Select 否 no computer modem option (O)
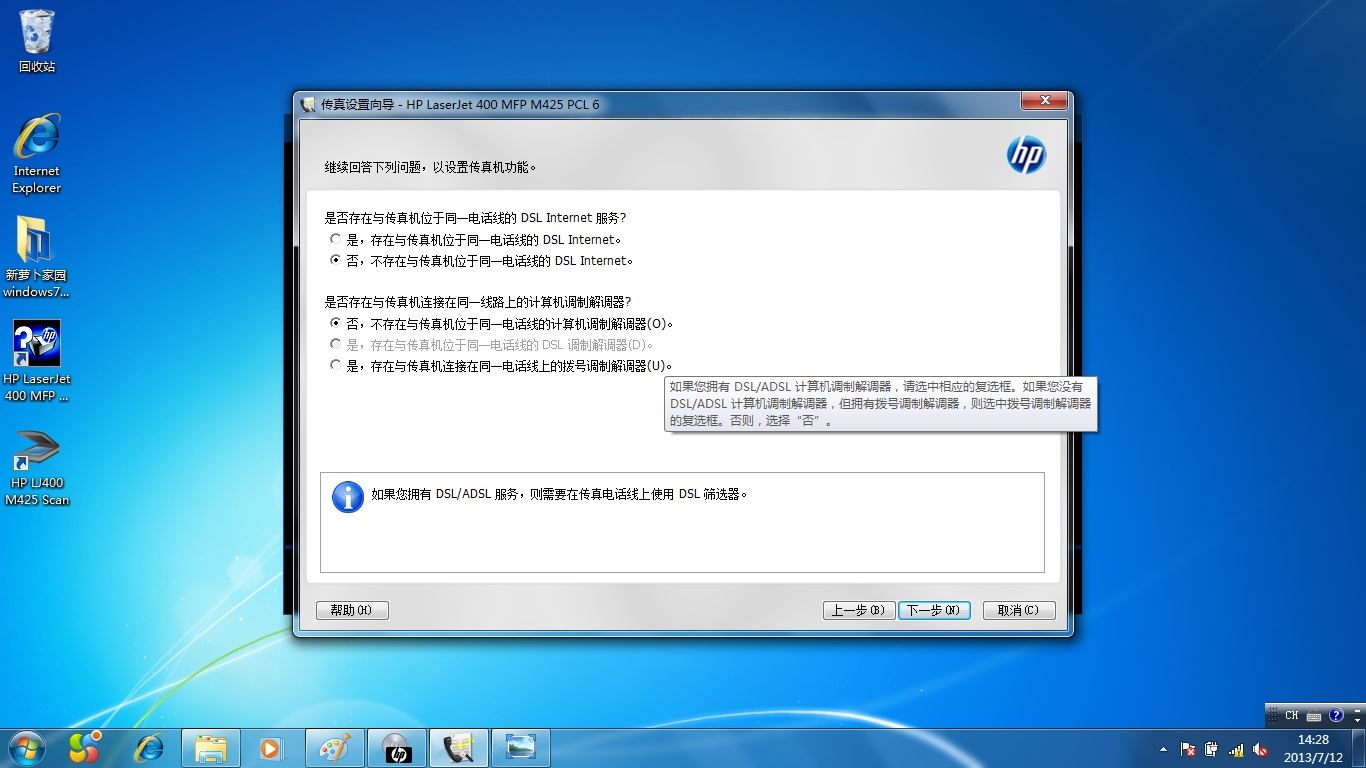 502,324
